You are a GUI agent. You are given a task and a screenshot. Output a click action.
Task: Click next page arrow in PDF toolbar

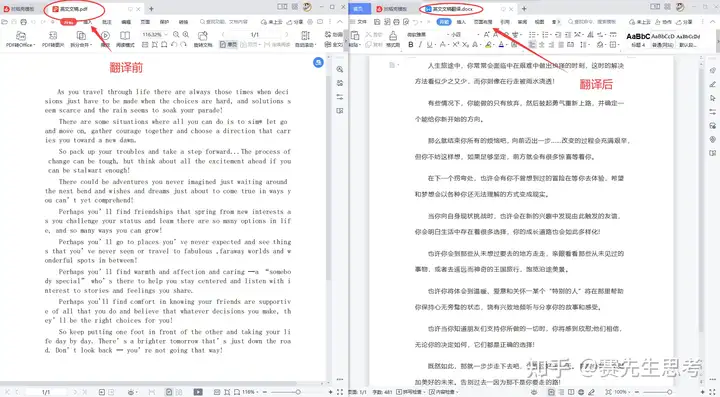287,34
